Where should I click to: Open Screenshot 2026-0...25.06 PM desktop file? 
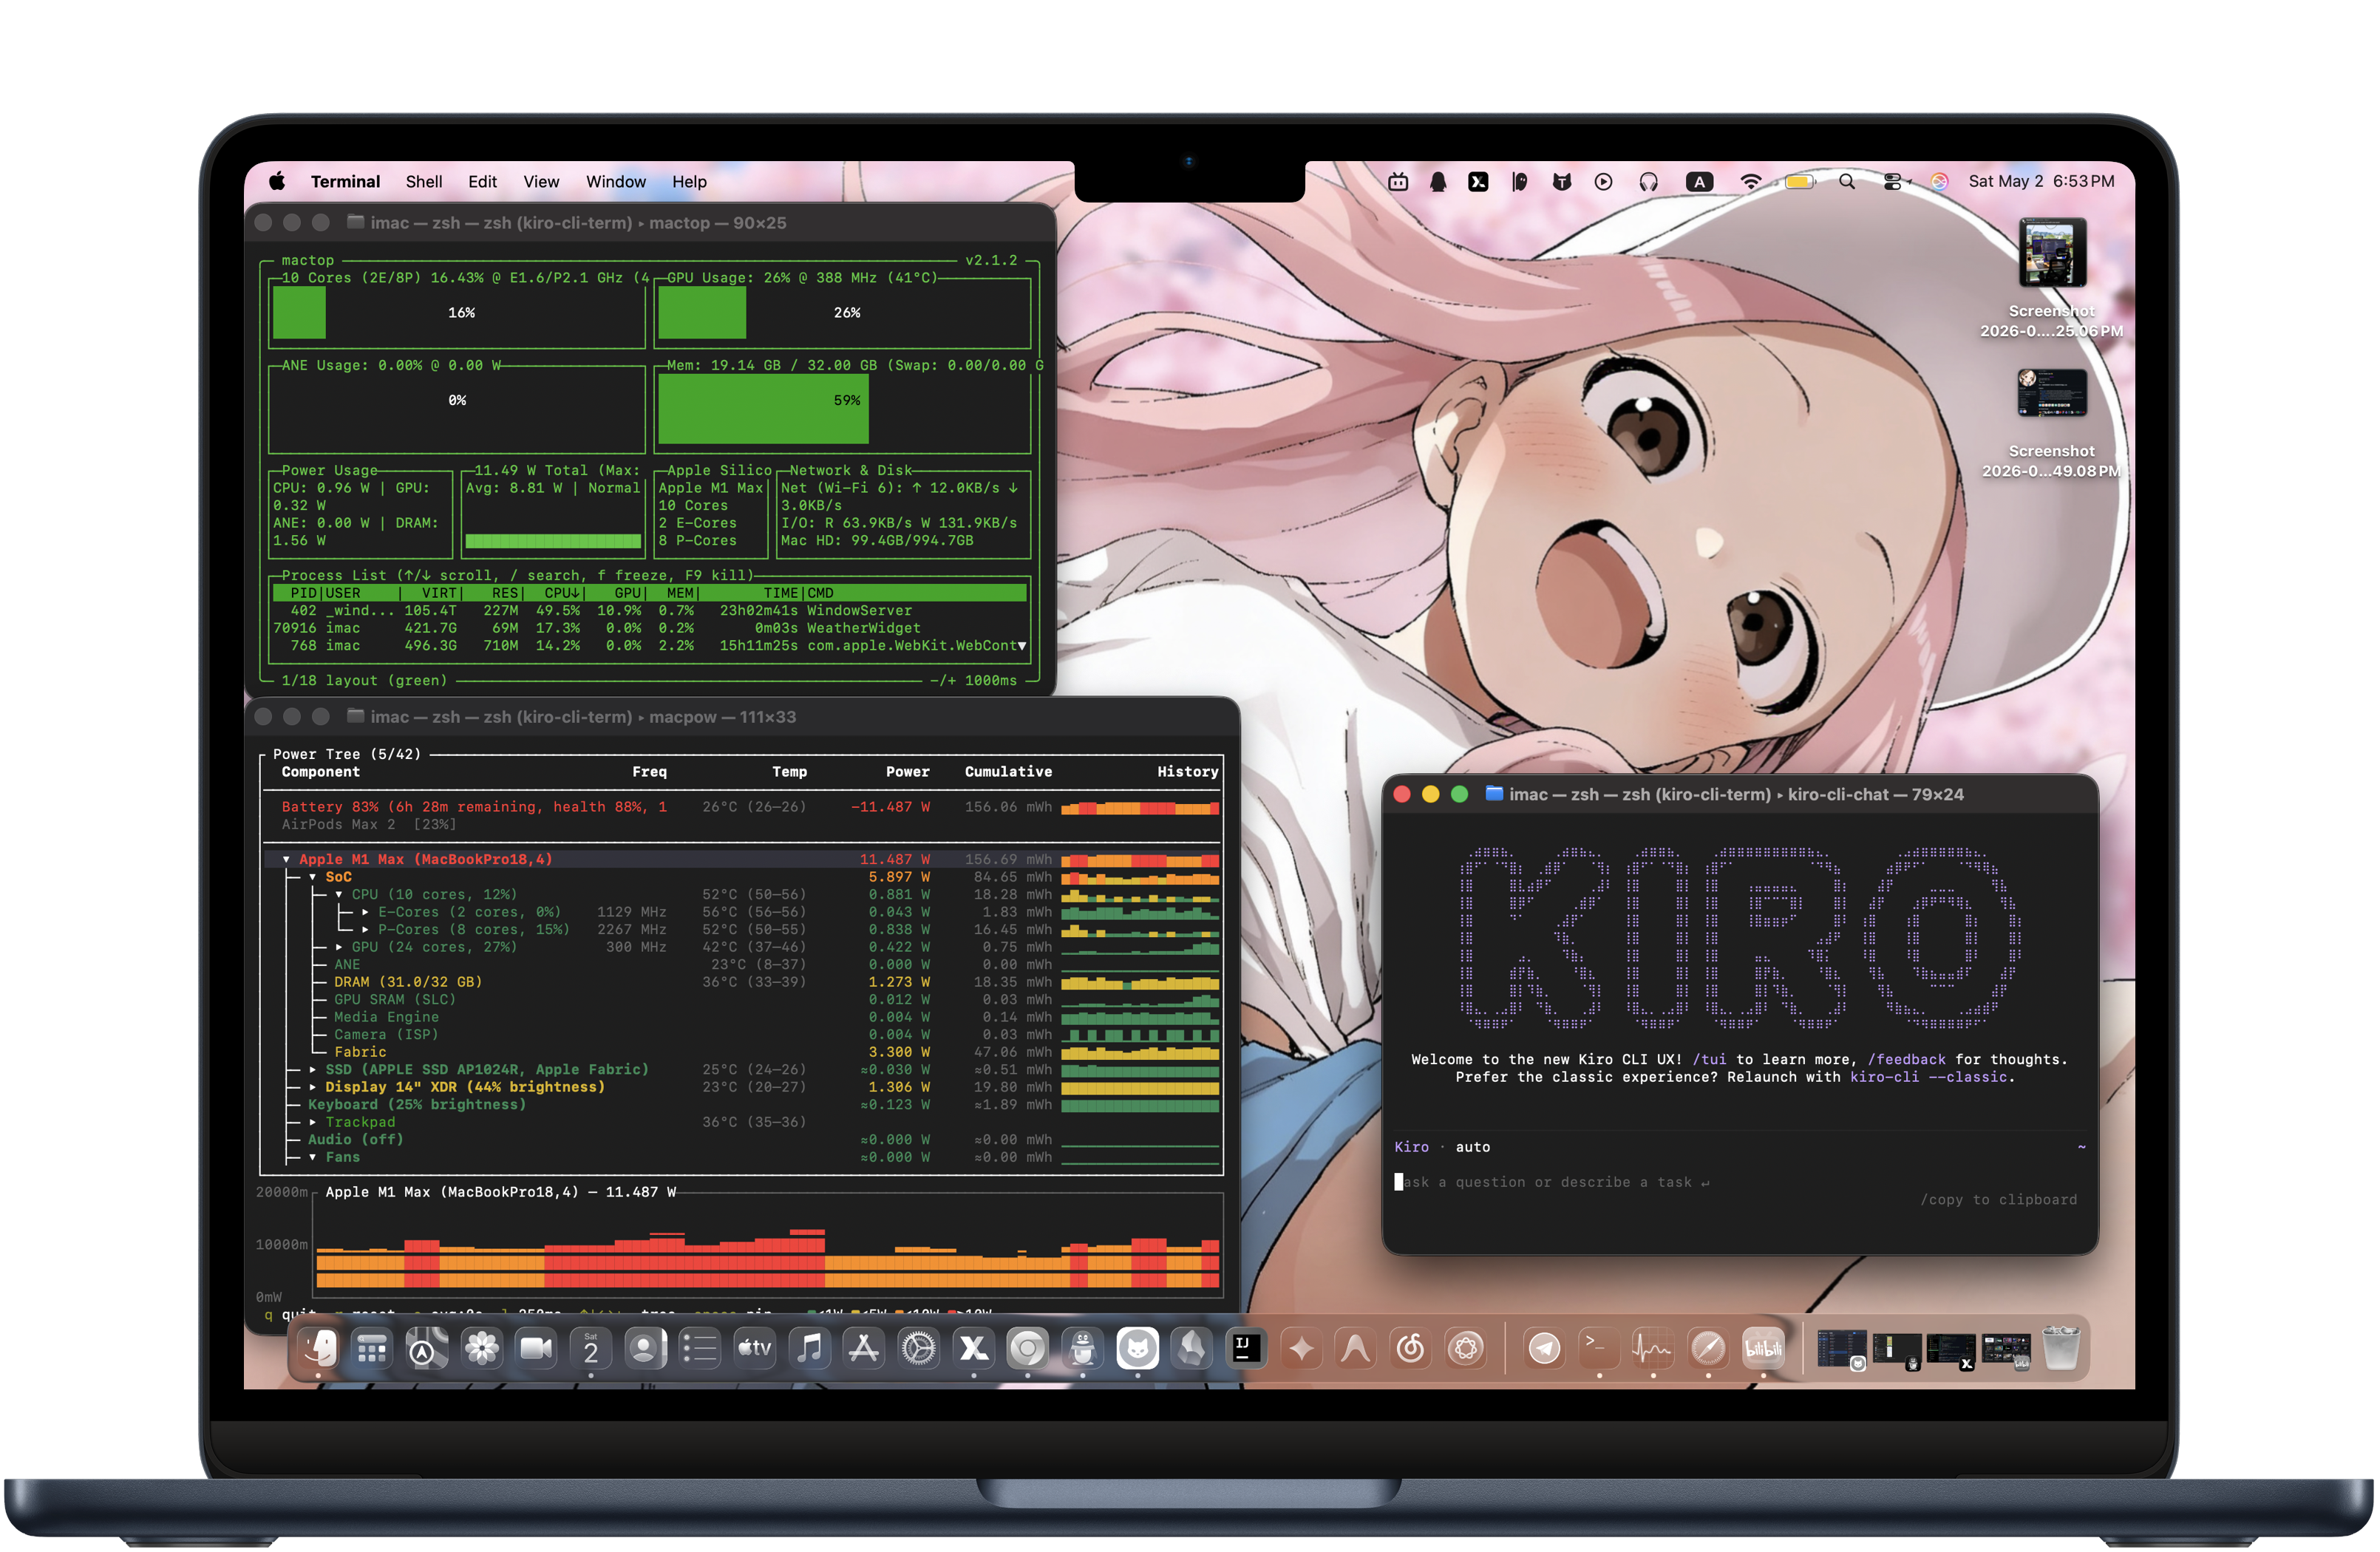[2052, 278]
